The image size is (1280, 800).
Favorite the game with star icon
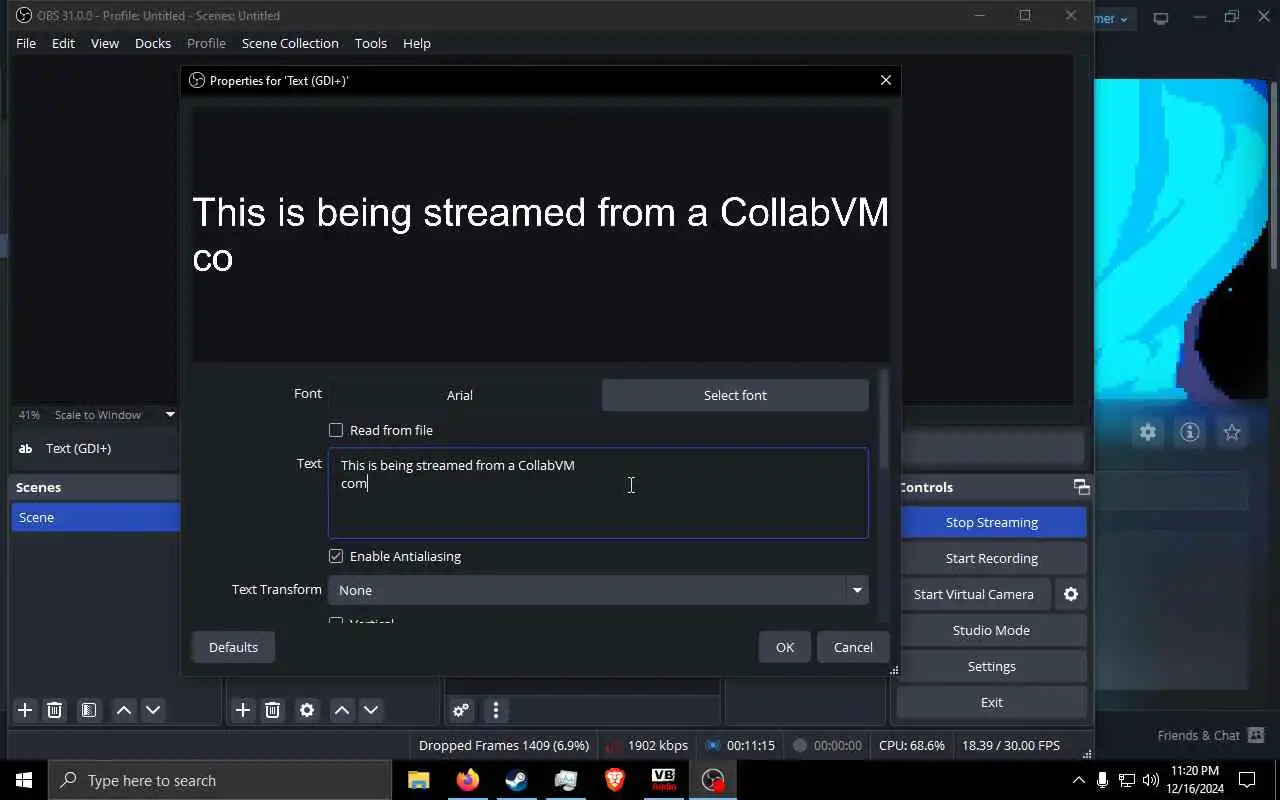point(1232,432)
